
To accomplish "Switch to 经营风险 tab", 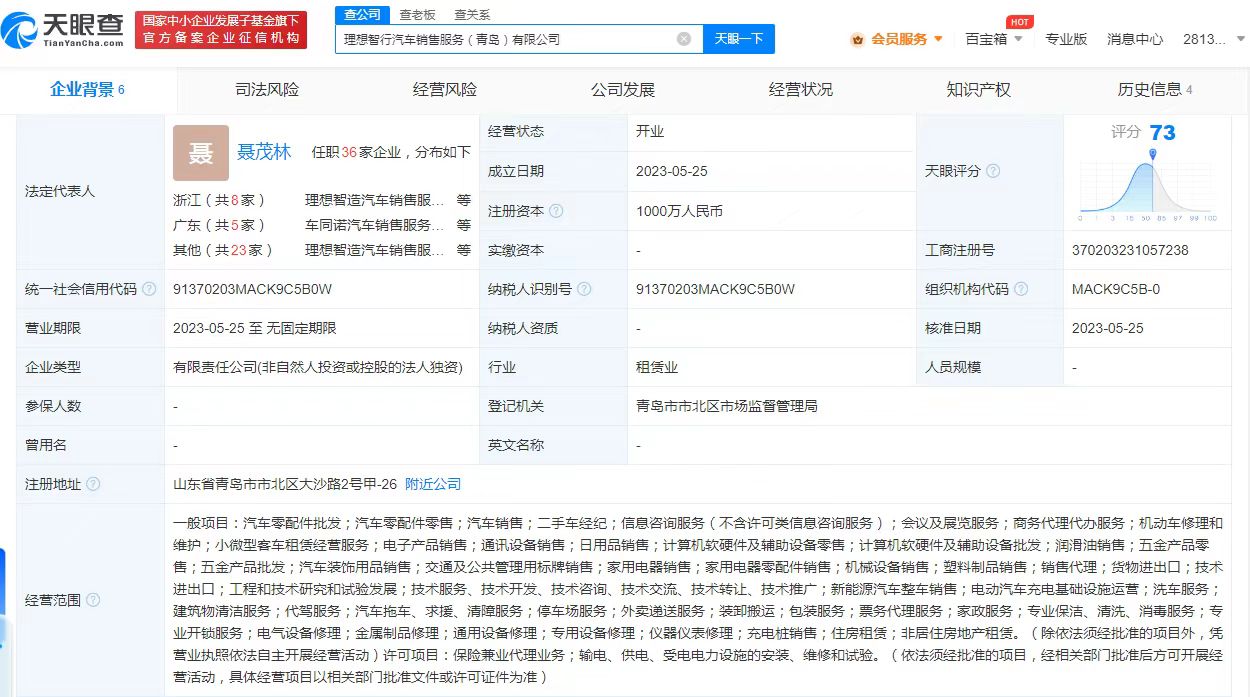I will [x=445, y=90].
